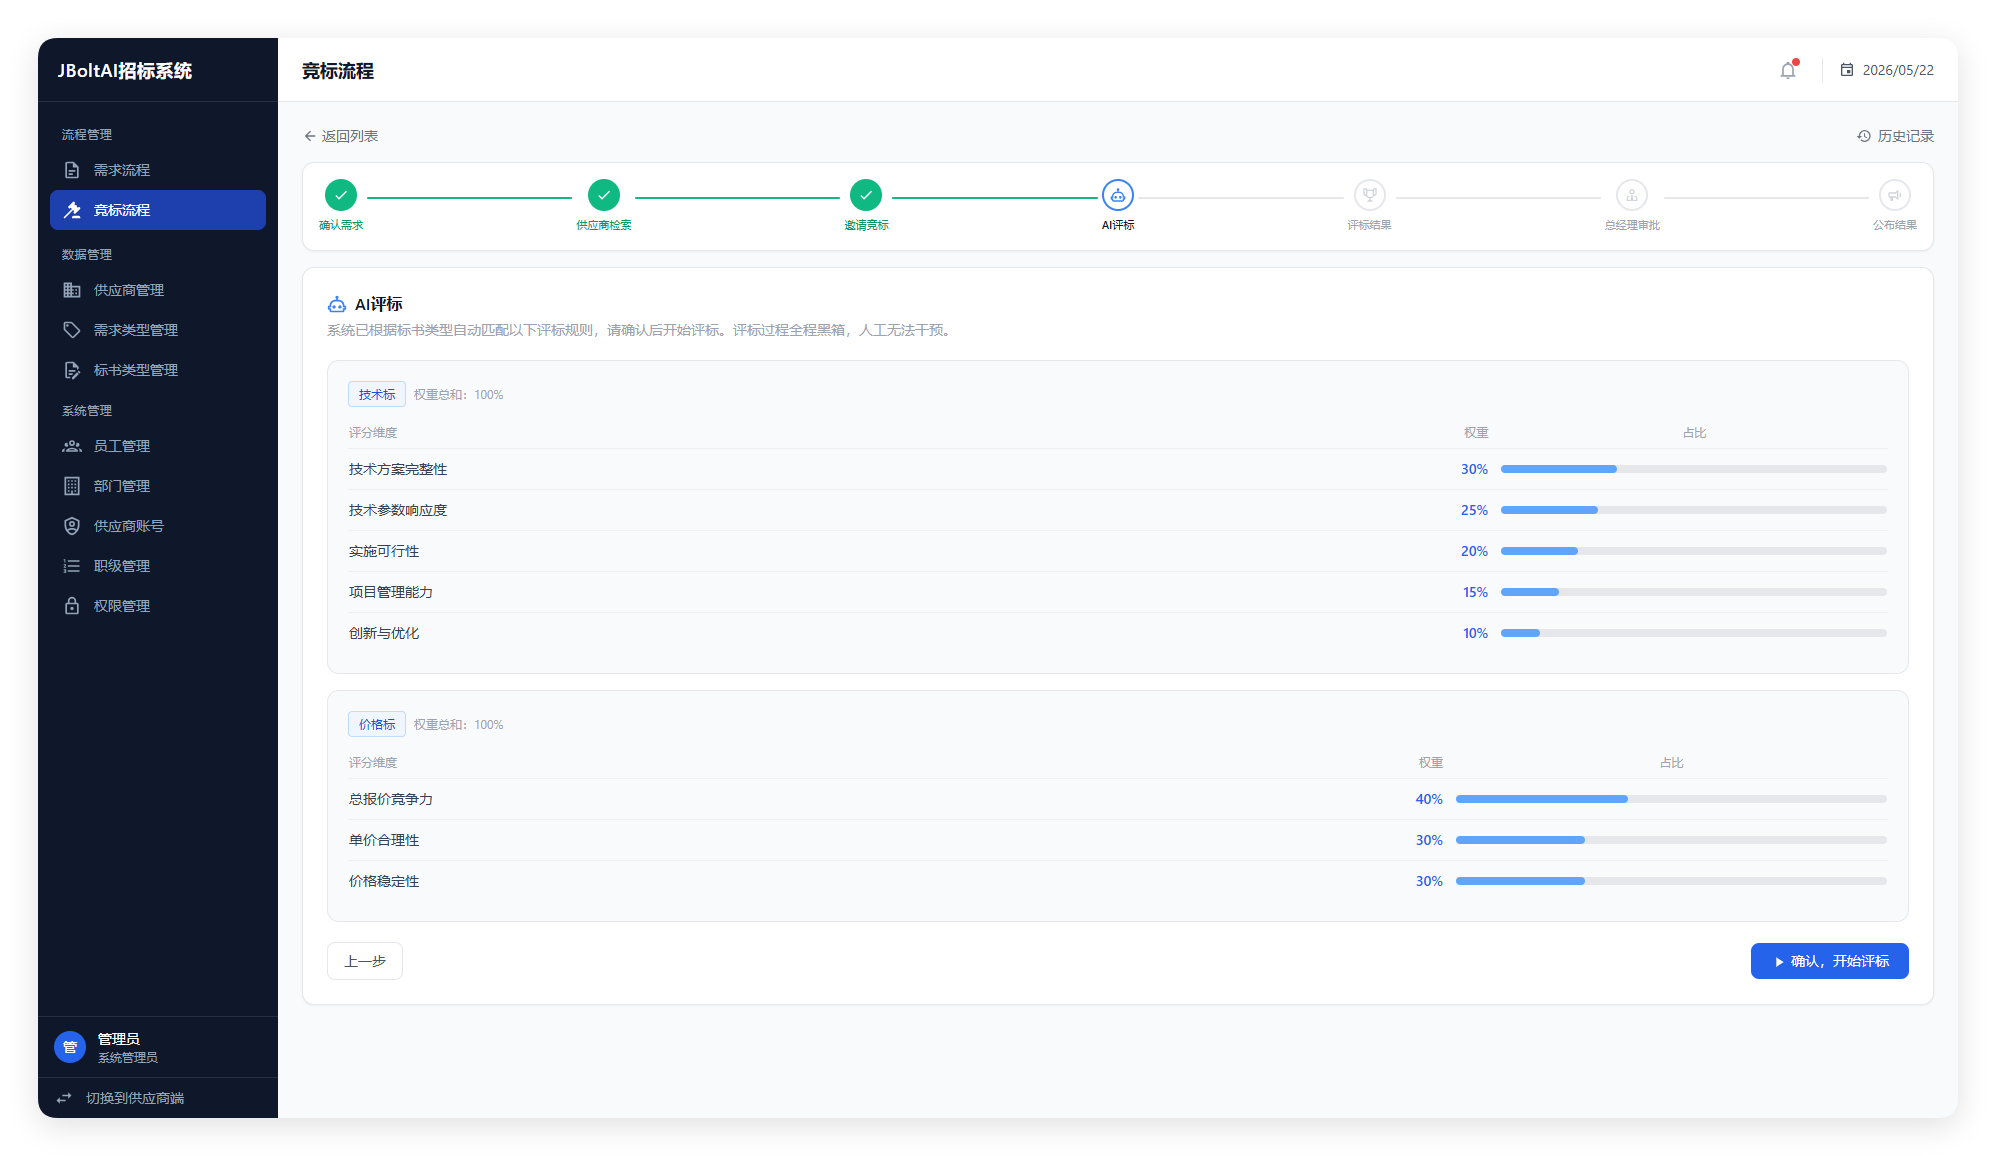Click the 竞标流程 gavel icon
The width and height of the screenshot is (1996, 1156).
coord(72,210)
